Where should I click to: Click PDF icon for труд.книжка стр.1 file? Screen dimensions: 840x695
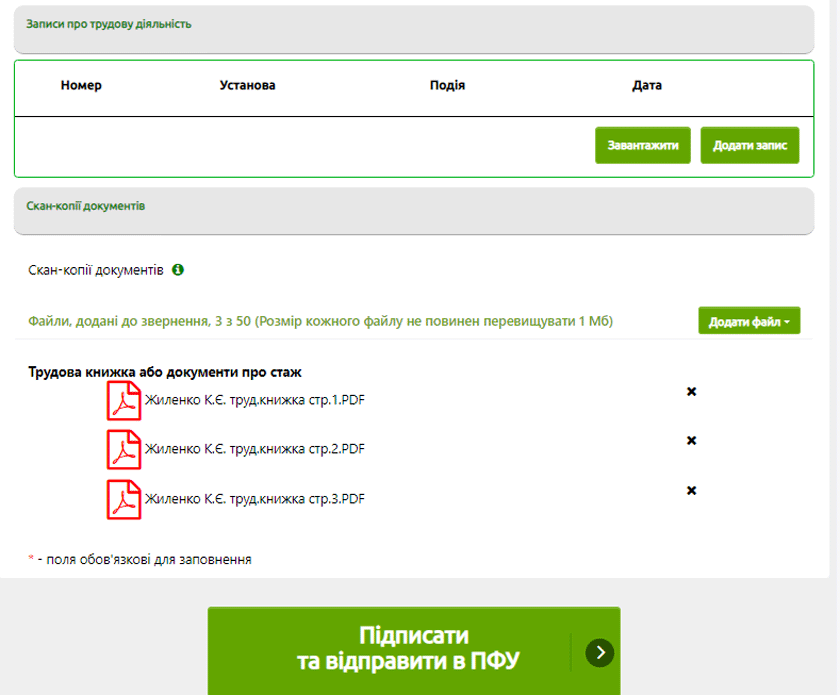point(124,400)
